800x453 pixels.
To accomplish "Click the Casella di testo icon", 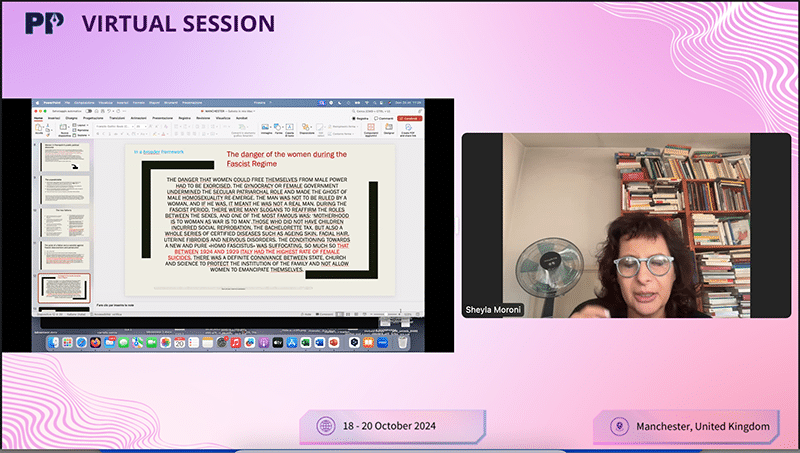I will point(290,128).
